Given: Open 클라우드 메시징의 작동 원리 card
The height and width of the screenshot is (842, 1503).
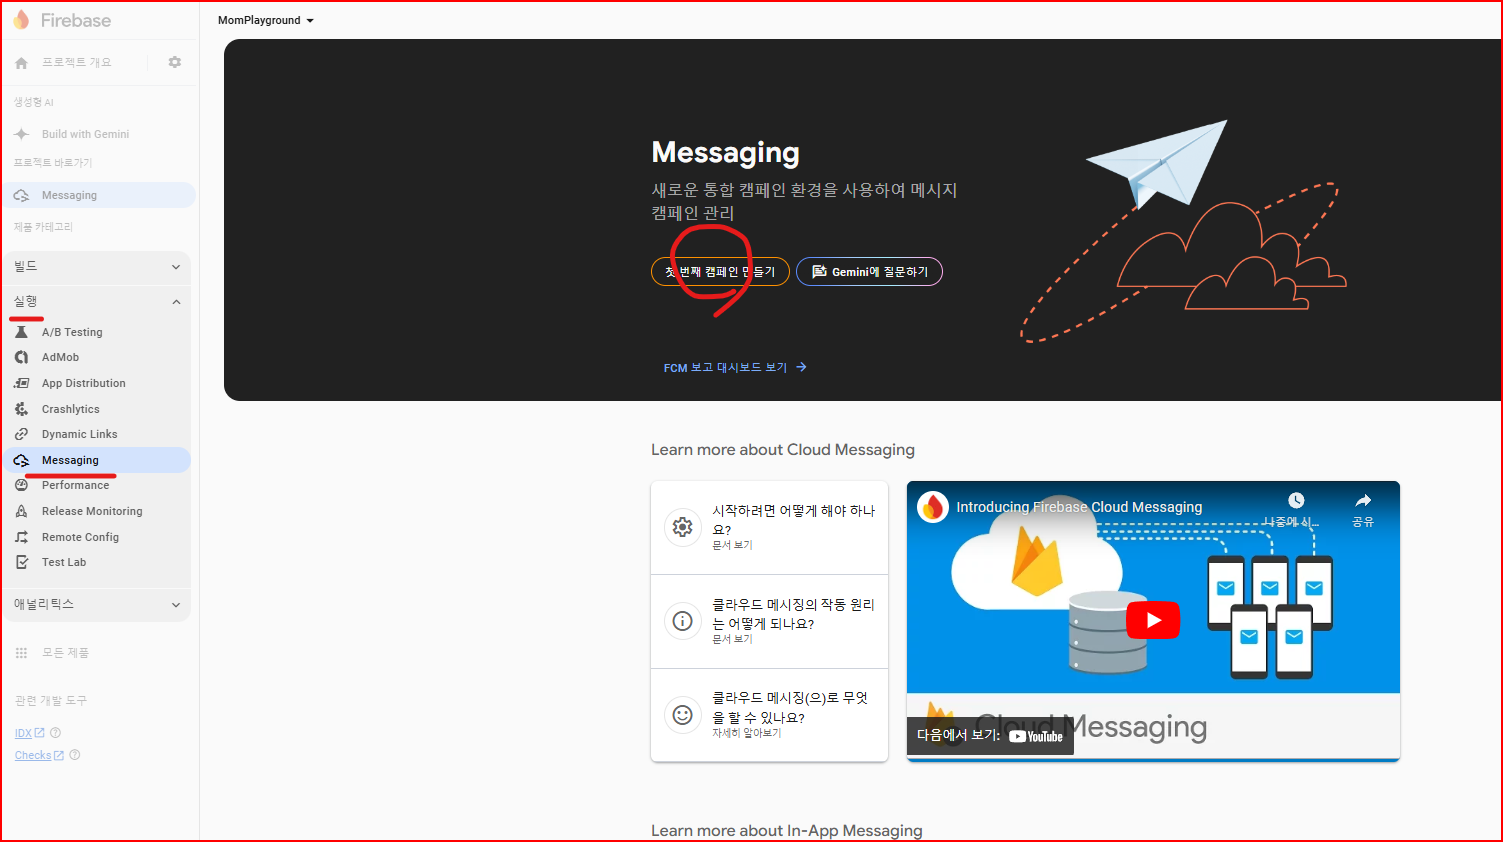Looking at the screenshot, I should point(769,622).
